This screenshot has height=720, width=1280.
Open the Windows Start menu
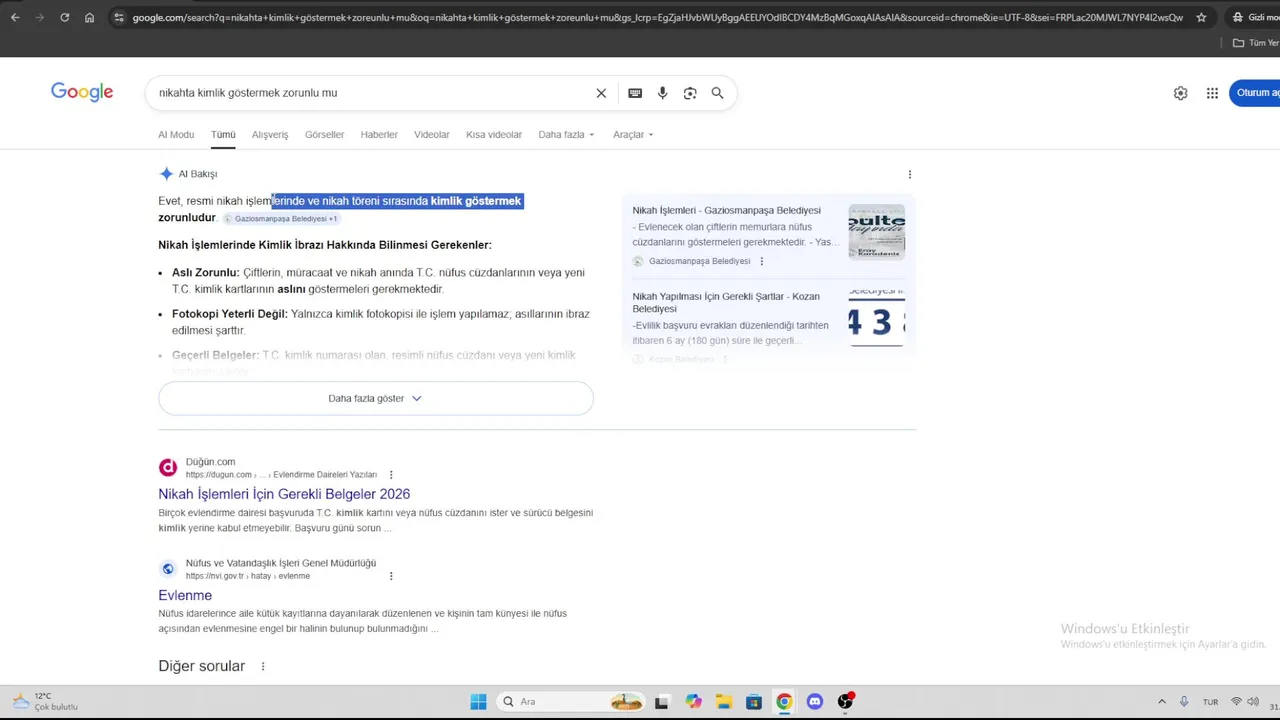pos(478,702)
